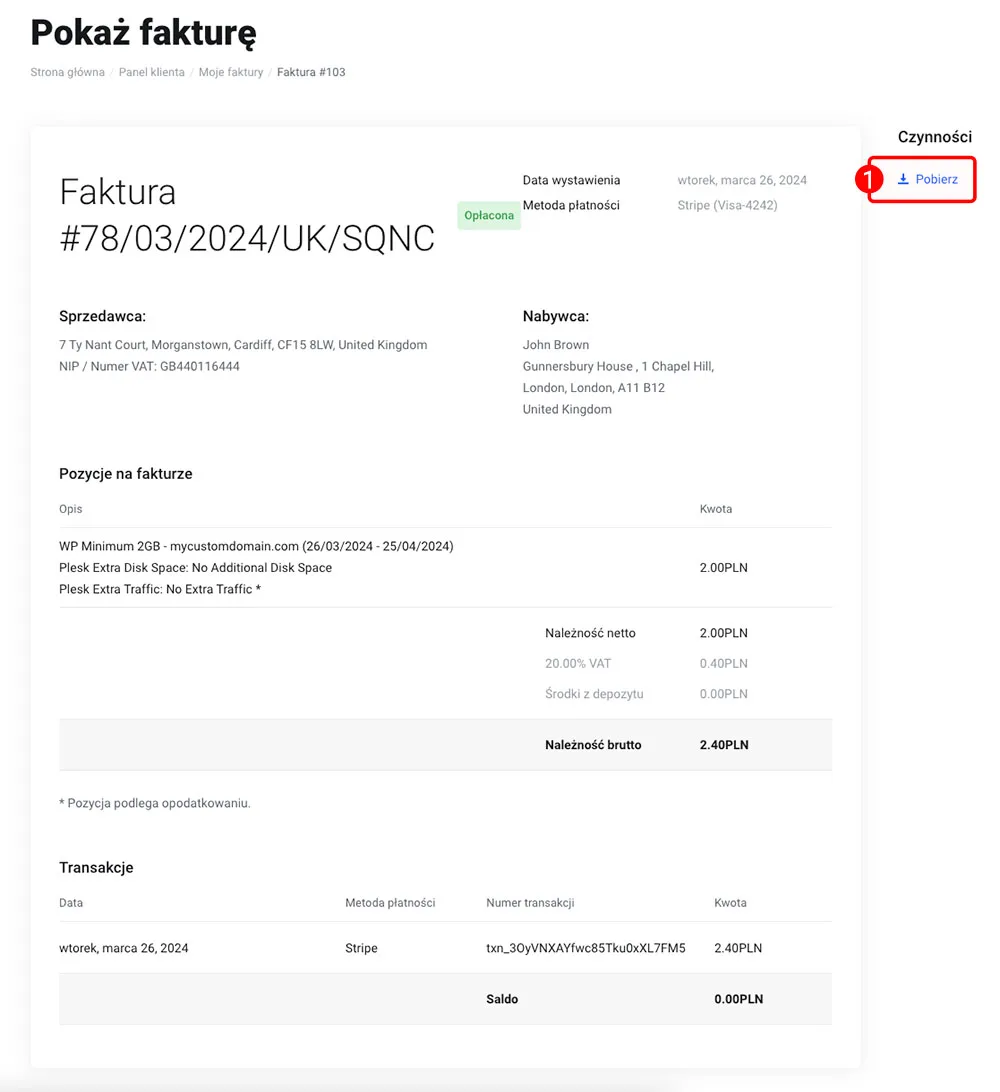Open the Strona główna breadcrumb link

(x=68, y=72)
